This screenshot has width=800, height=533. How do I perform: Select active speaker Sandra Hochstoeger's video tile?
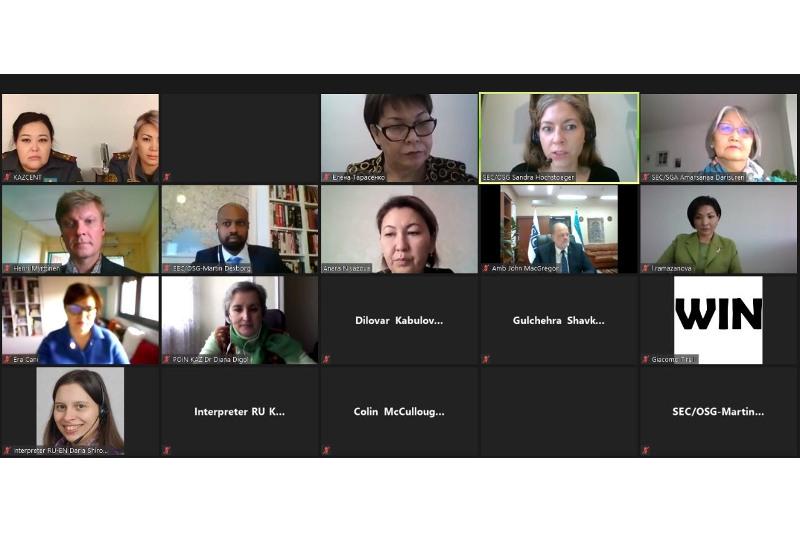559,138
